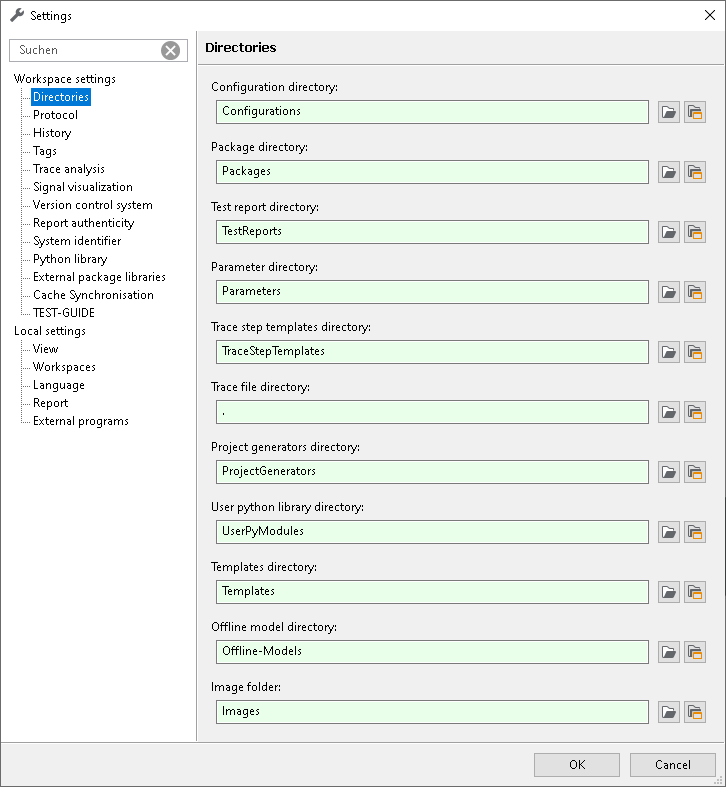726x787 pixels.
Task: Open the Version control system settings
Action: click(x=92, y=205)
